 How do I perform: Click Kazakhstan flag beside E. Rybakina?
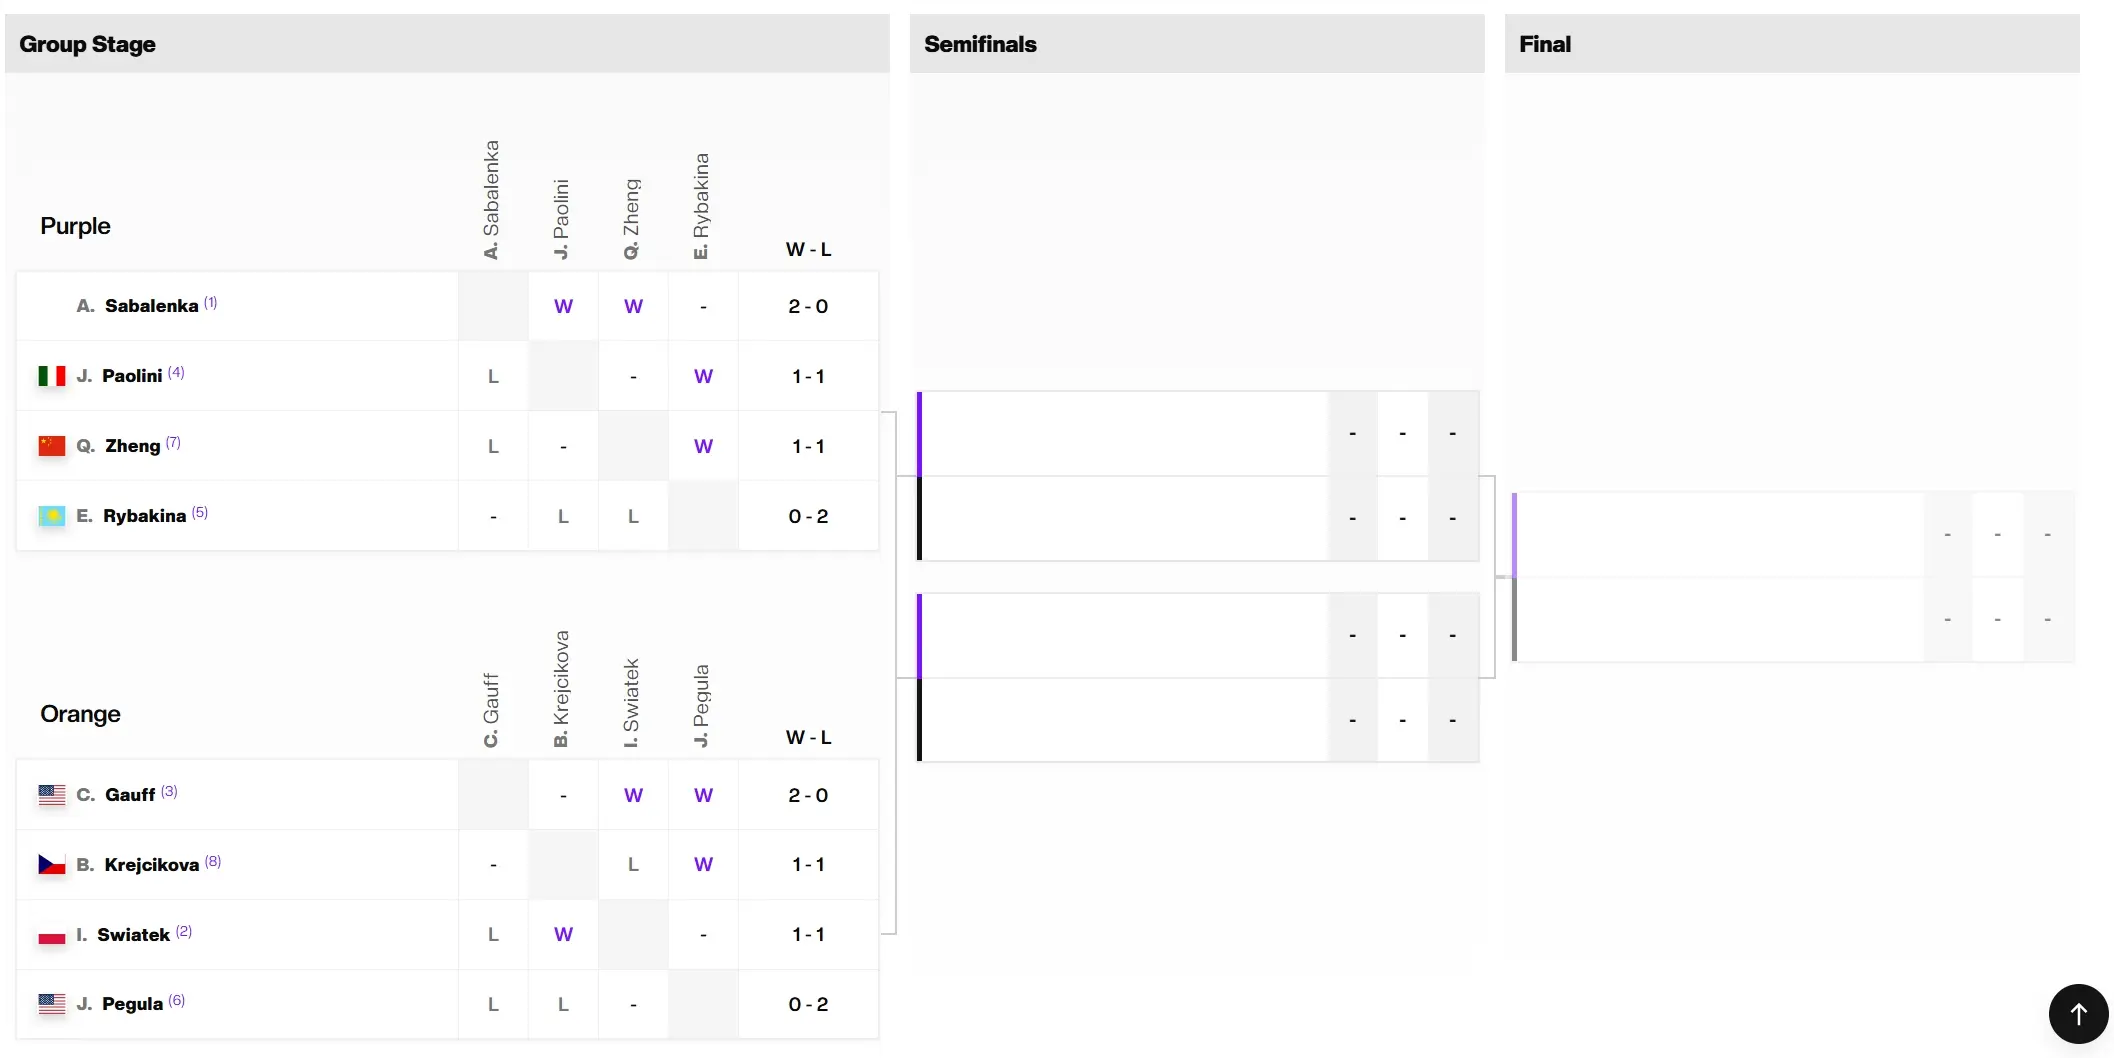point(52,516)
